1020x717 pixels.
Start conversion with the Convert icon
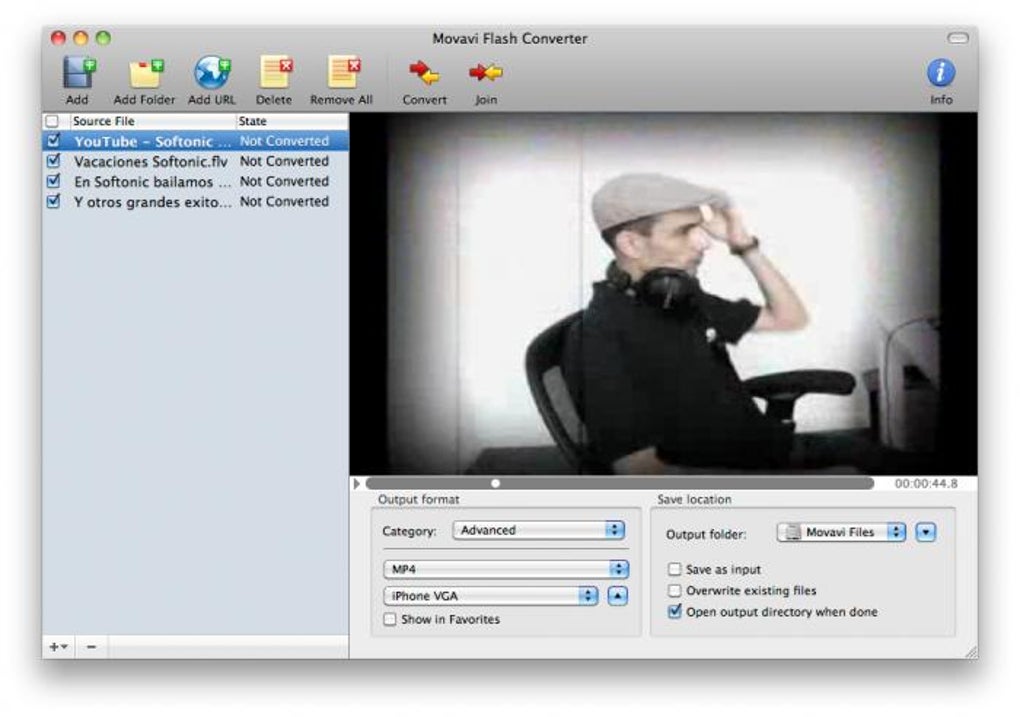(424, 73)
